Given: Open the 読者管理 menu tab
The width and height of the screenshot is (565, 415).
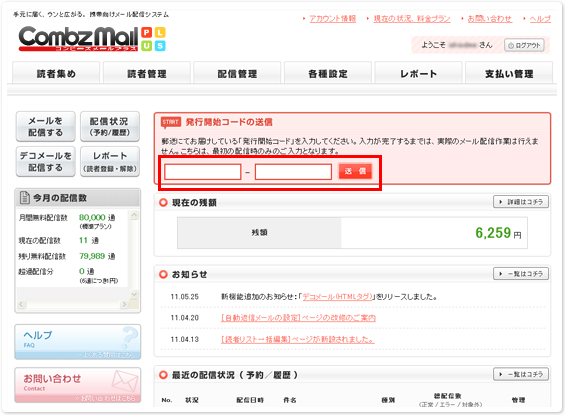Looking at the screenshot, I should point(147,73).
